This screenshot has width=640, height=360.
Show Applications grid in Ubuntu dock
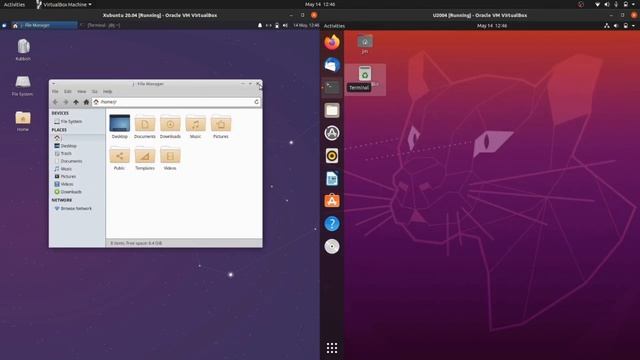(332, 348)
